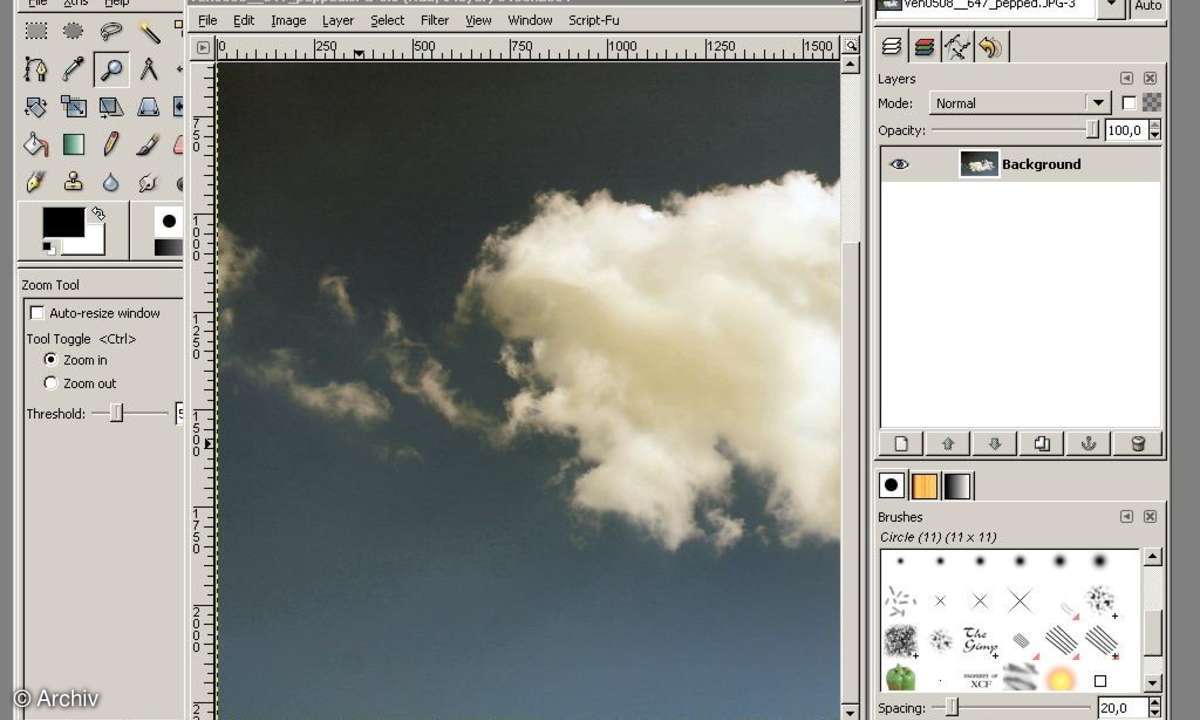Switch to the Undo History tab
Screen dimensions: 1200x720
[x=991, y=46]
